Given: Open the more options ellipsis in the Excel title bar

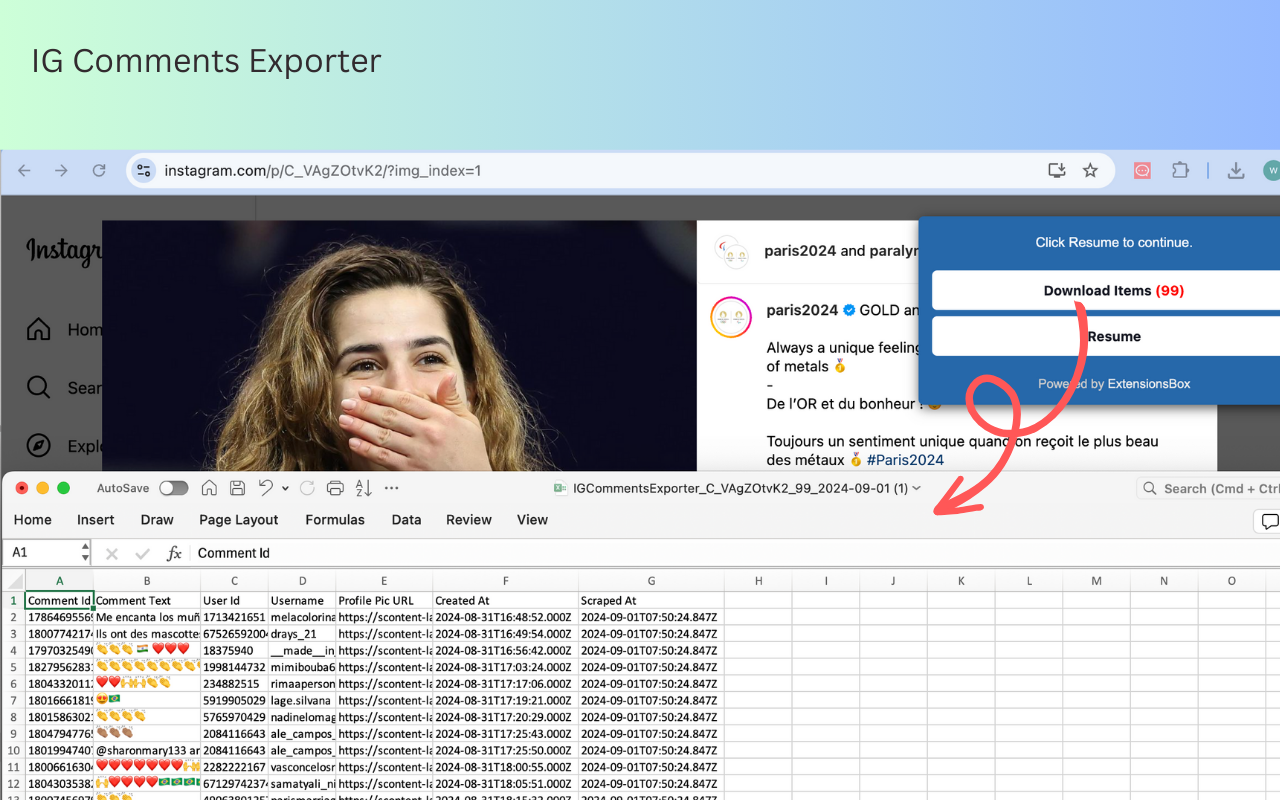Looking at the screenshot, I should coord(392,488).
